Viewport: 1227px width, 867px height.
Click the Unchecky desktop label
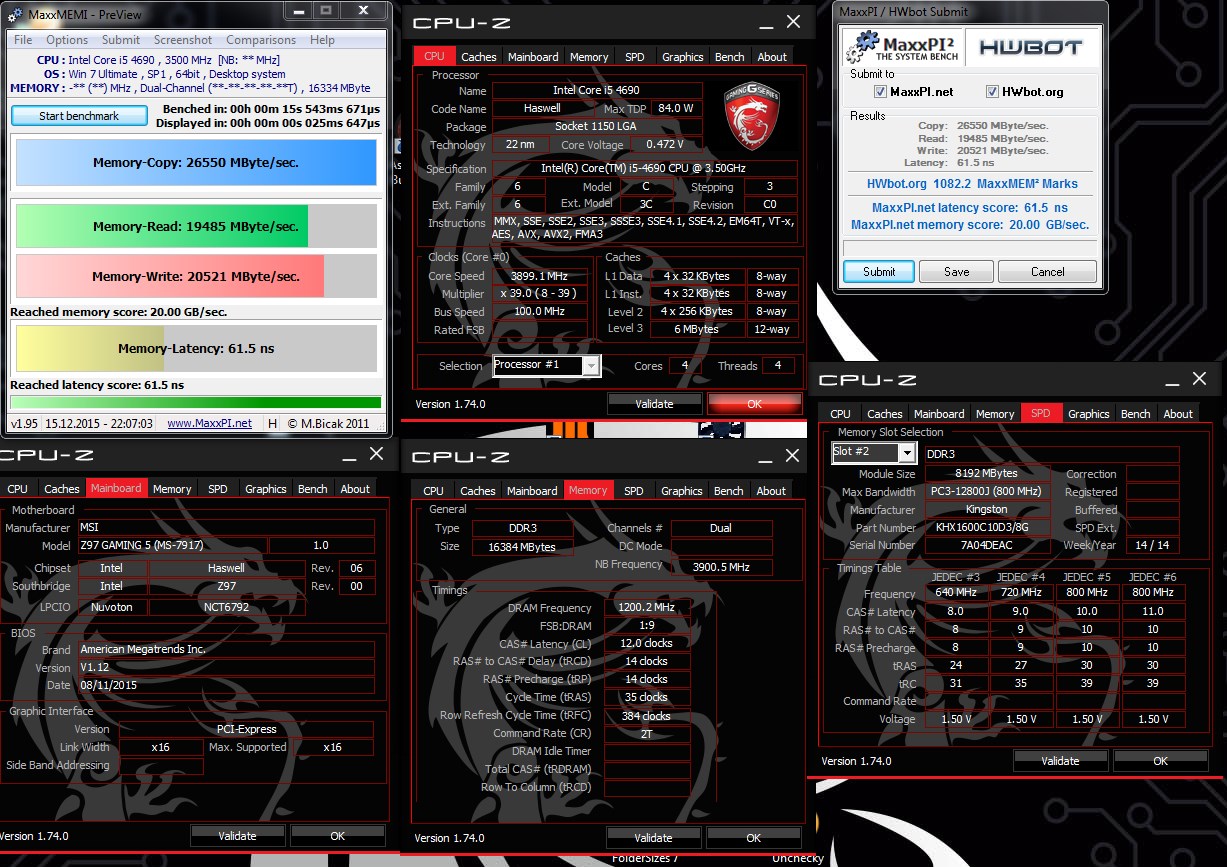(798, 859)
